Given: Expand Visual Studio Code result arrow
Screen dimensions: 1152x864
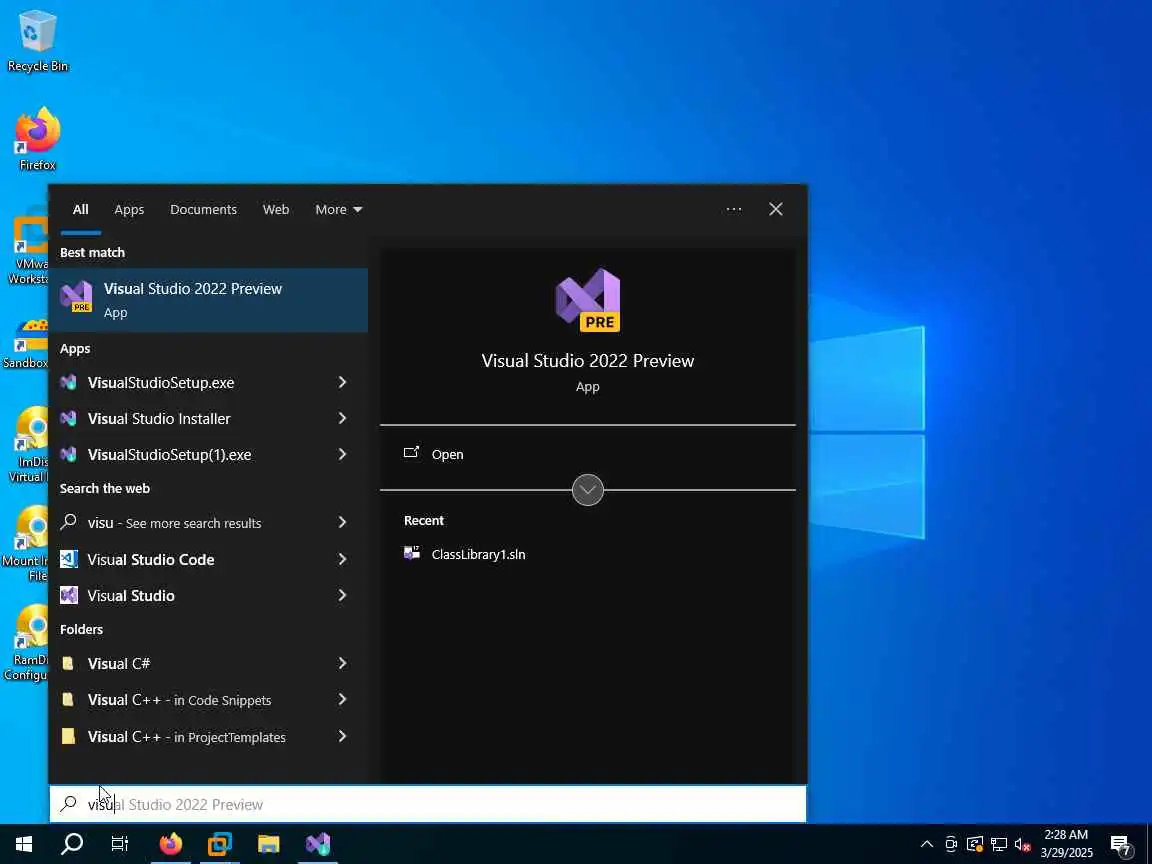Looking at the screenshot, I should pyautogui.click(x=342, y=559).
